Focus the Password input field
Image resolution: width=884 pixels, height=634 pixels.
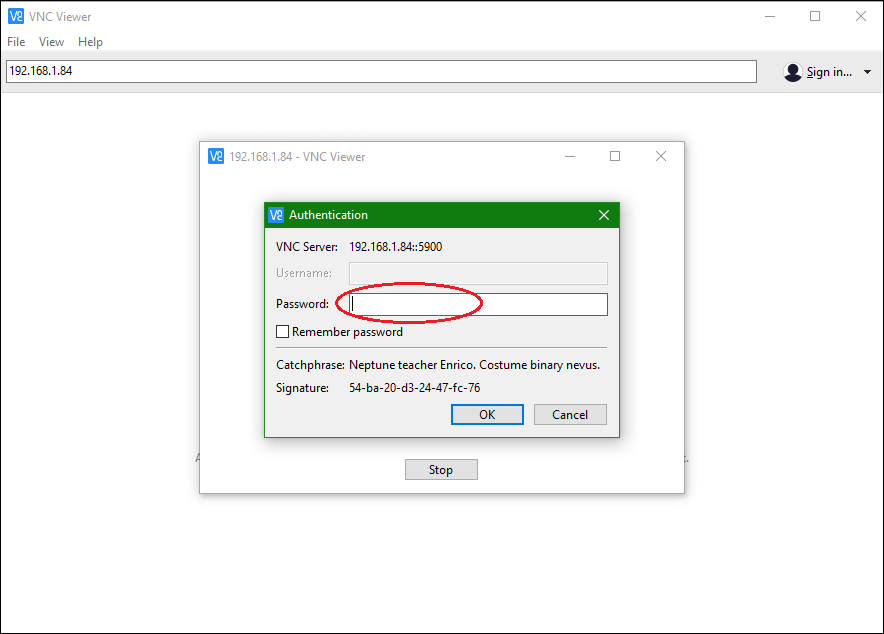point(478,304)
